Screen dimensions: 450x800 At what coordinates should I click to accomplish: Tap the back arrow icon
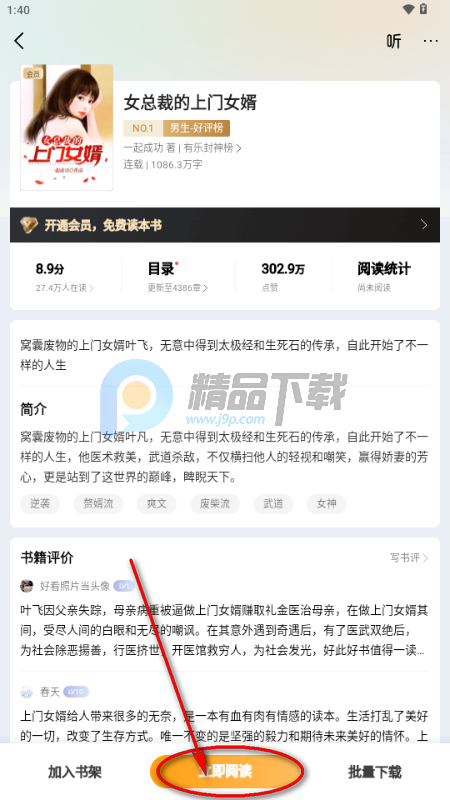tap(19, 41)
